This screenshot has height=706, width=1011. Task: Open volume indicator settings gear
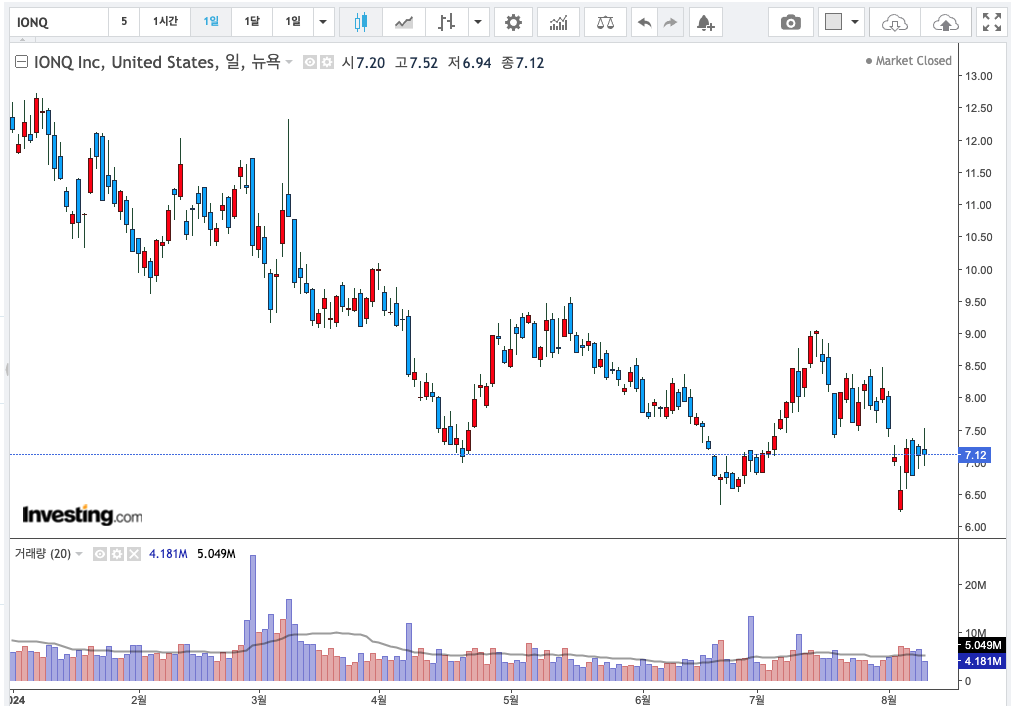[117, 554]
